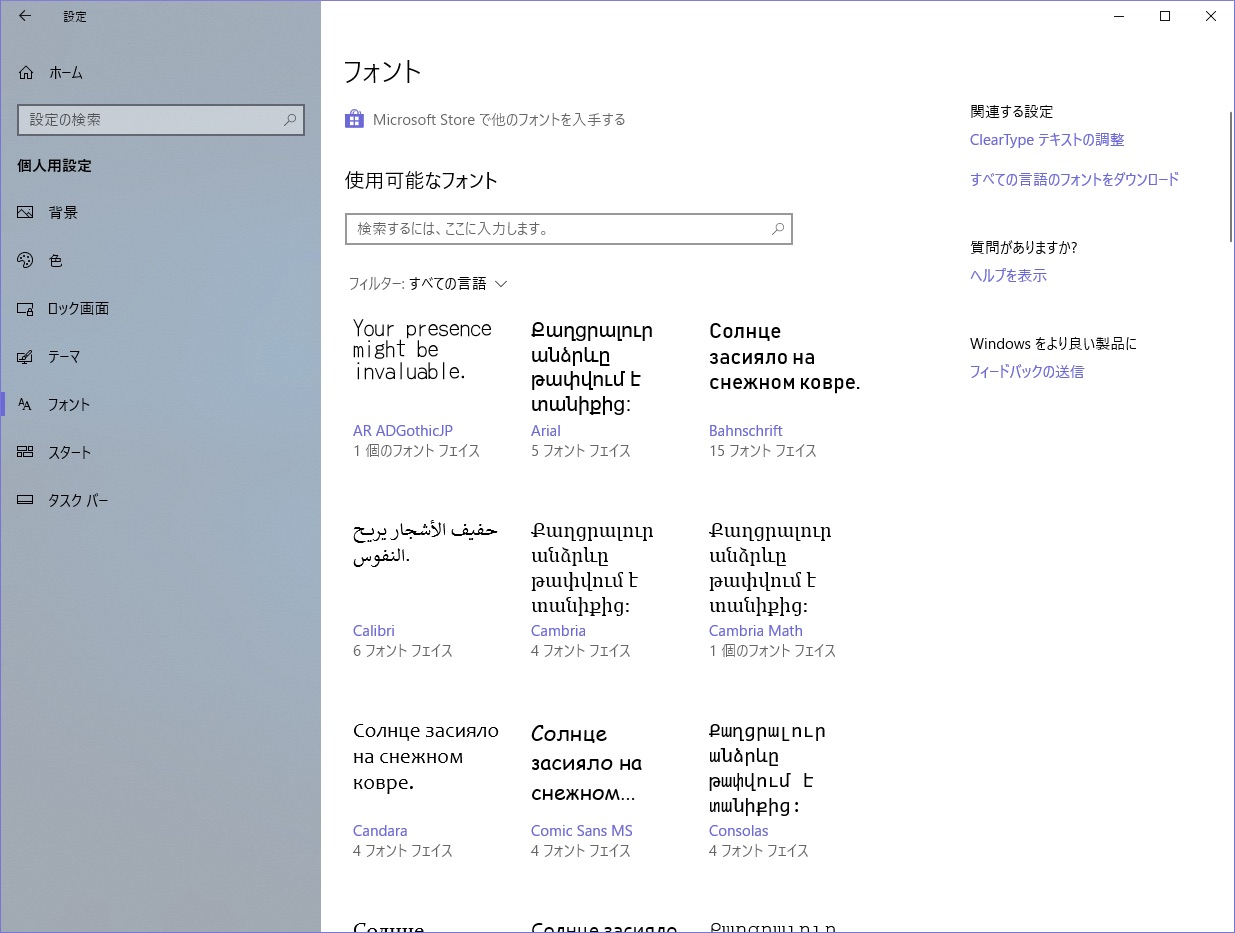Open the フィルター すべての言語 dropdown
1235x933 pixels.
click(x=428, y=284)
